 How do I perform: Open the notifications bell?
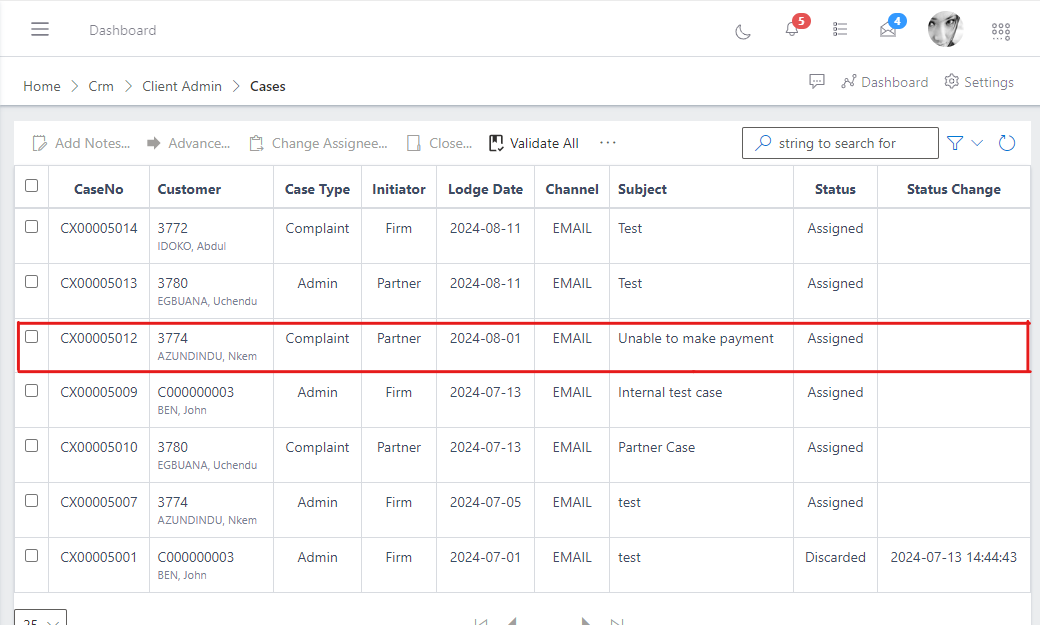[790, 28]
